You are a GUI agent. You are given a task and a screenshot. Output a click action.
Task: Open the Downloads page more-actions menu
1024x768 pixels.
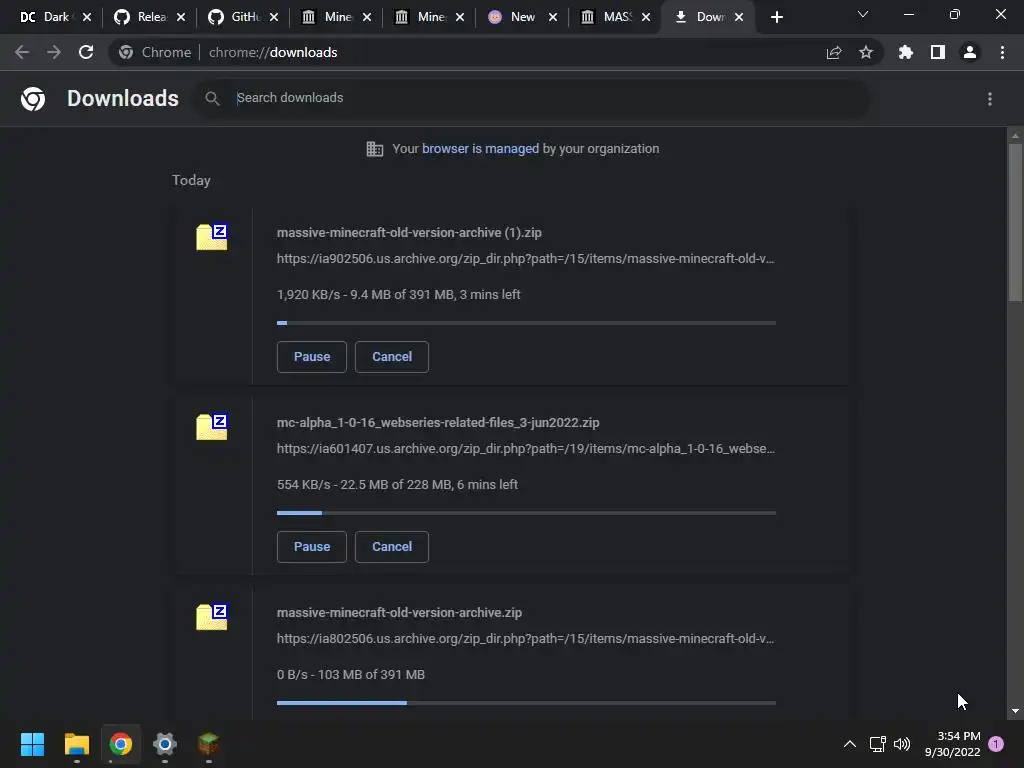pos(990,99)
